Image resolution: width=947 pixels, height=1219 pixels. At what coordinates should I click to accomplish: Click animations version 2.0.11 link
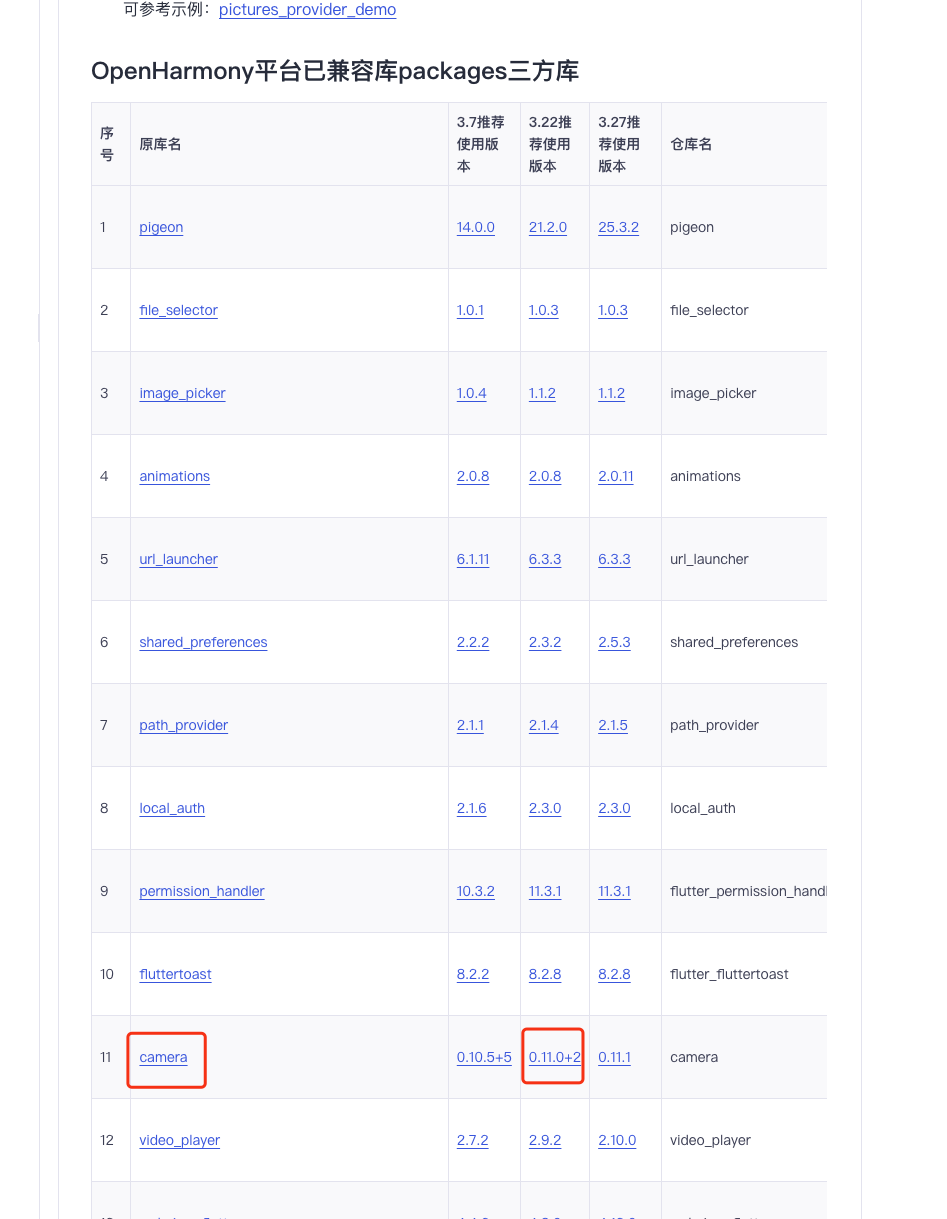point(615,476)
